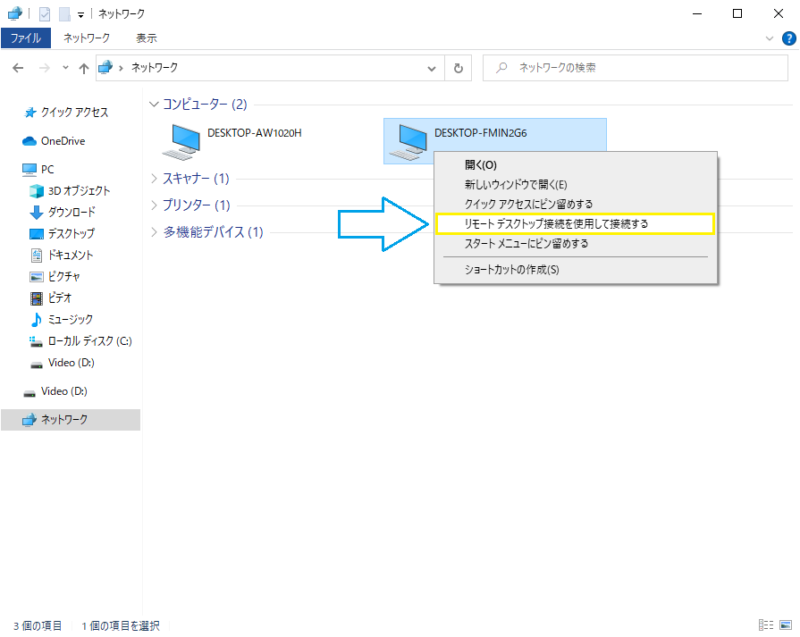Open the ファイル tab
The image size is (800, 637).
26,38
